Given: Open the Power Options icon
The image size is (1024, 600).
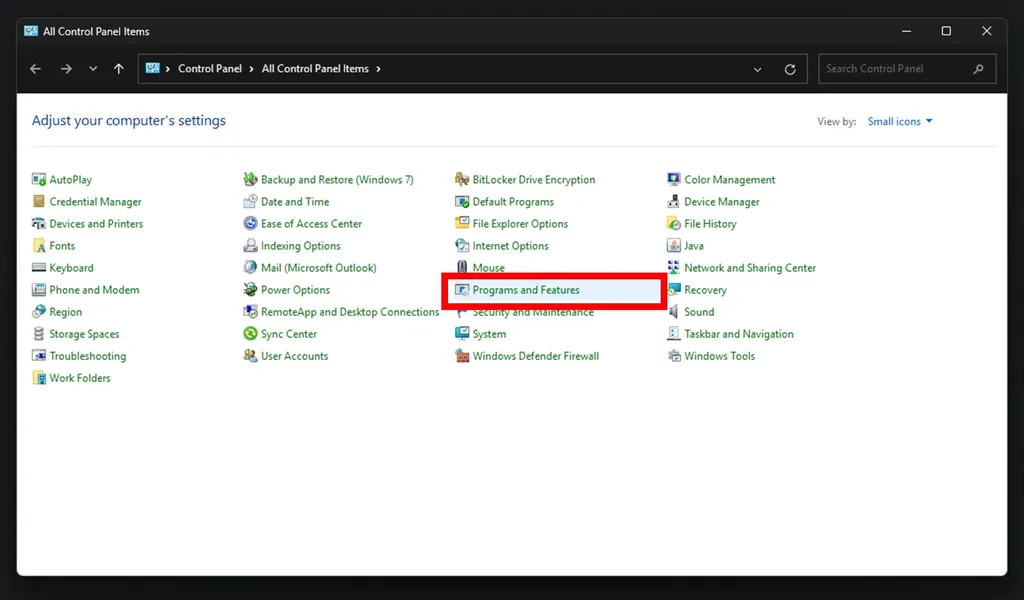Looking at the screenshot, I should pos(251,290).
